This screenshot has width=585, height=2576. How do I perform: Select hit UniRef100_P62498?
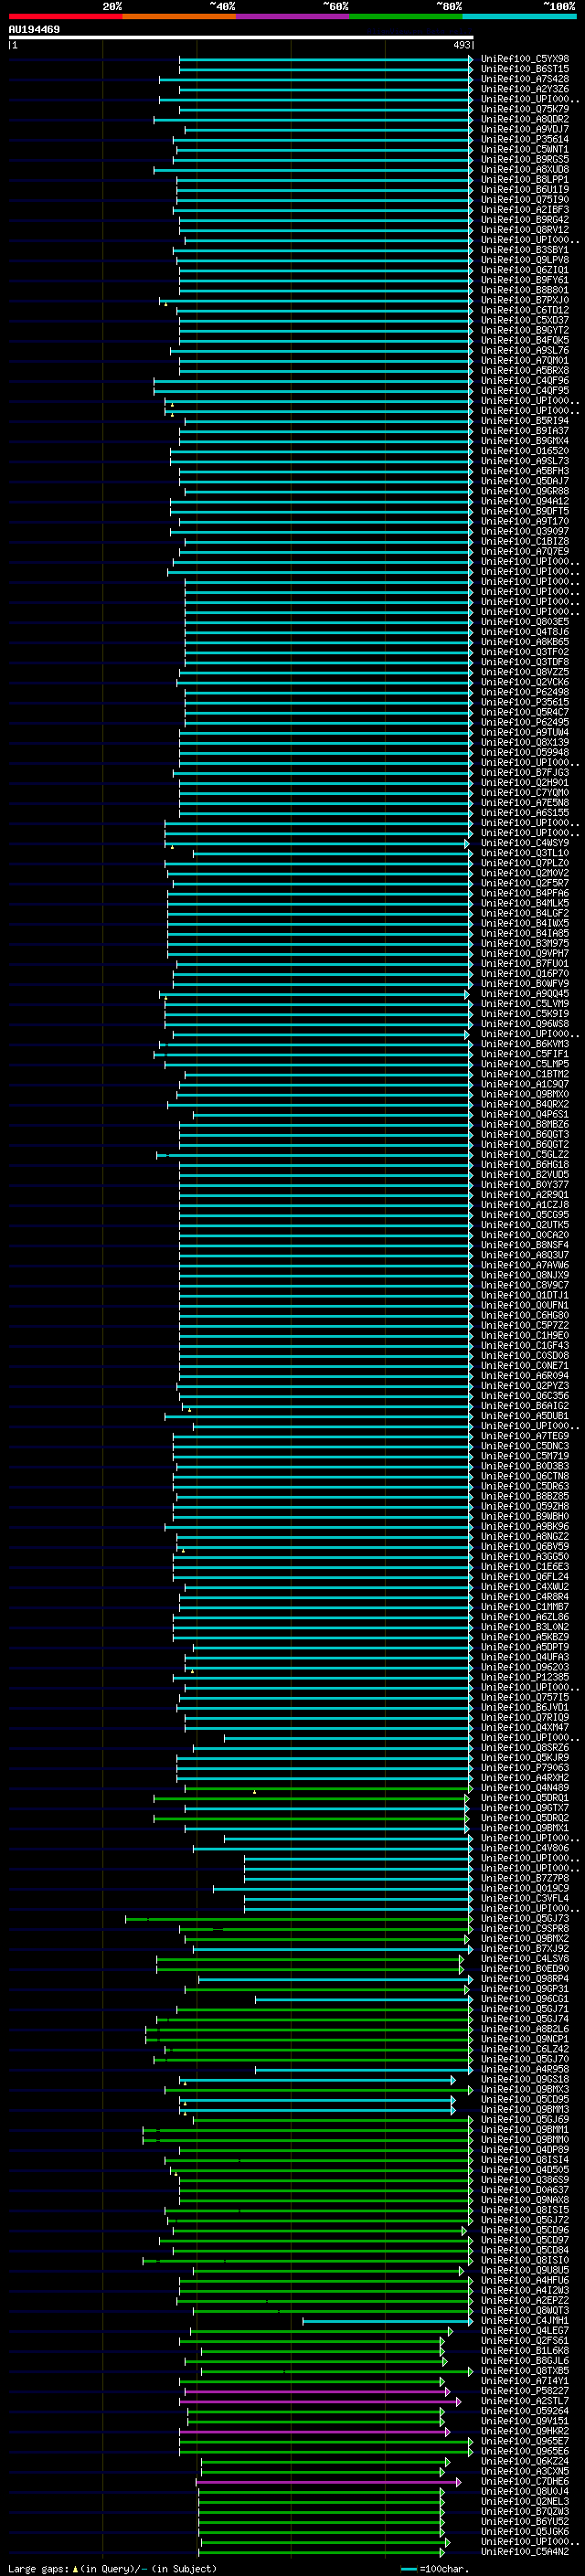click(525, 692)
